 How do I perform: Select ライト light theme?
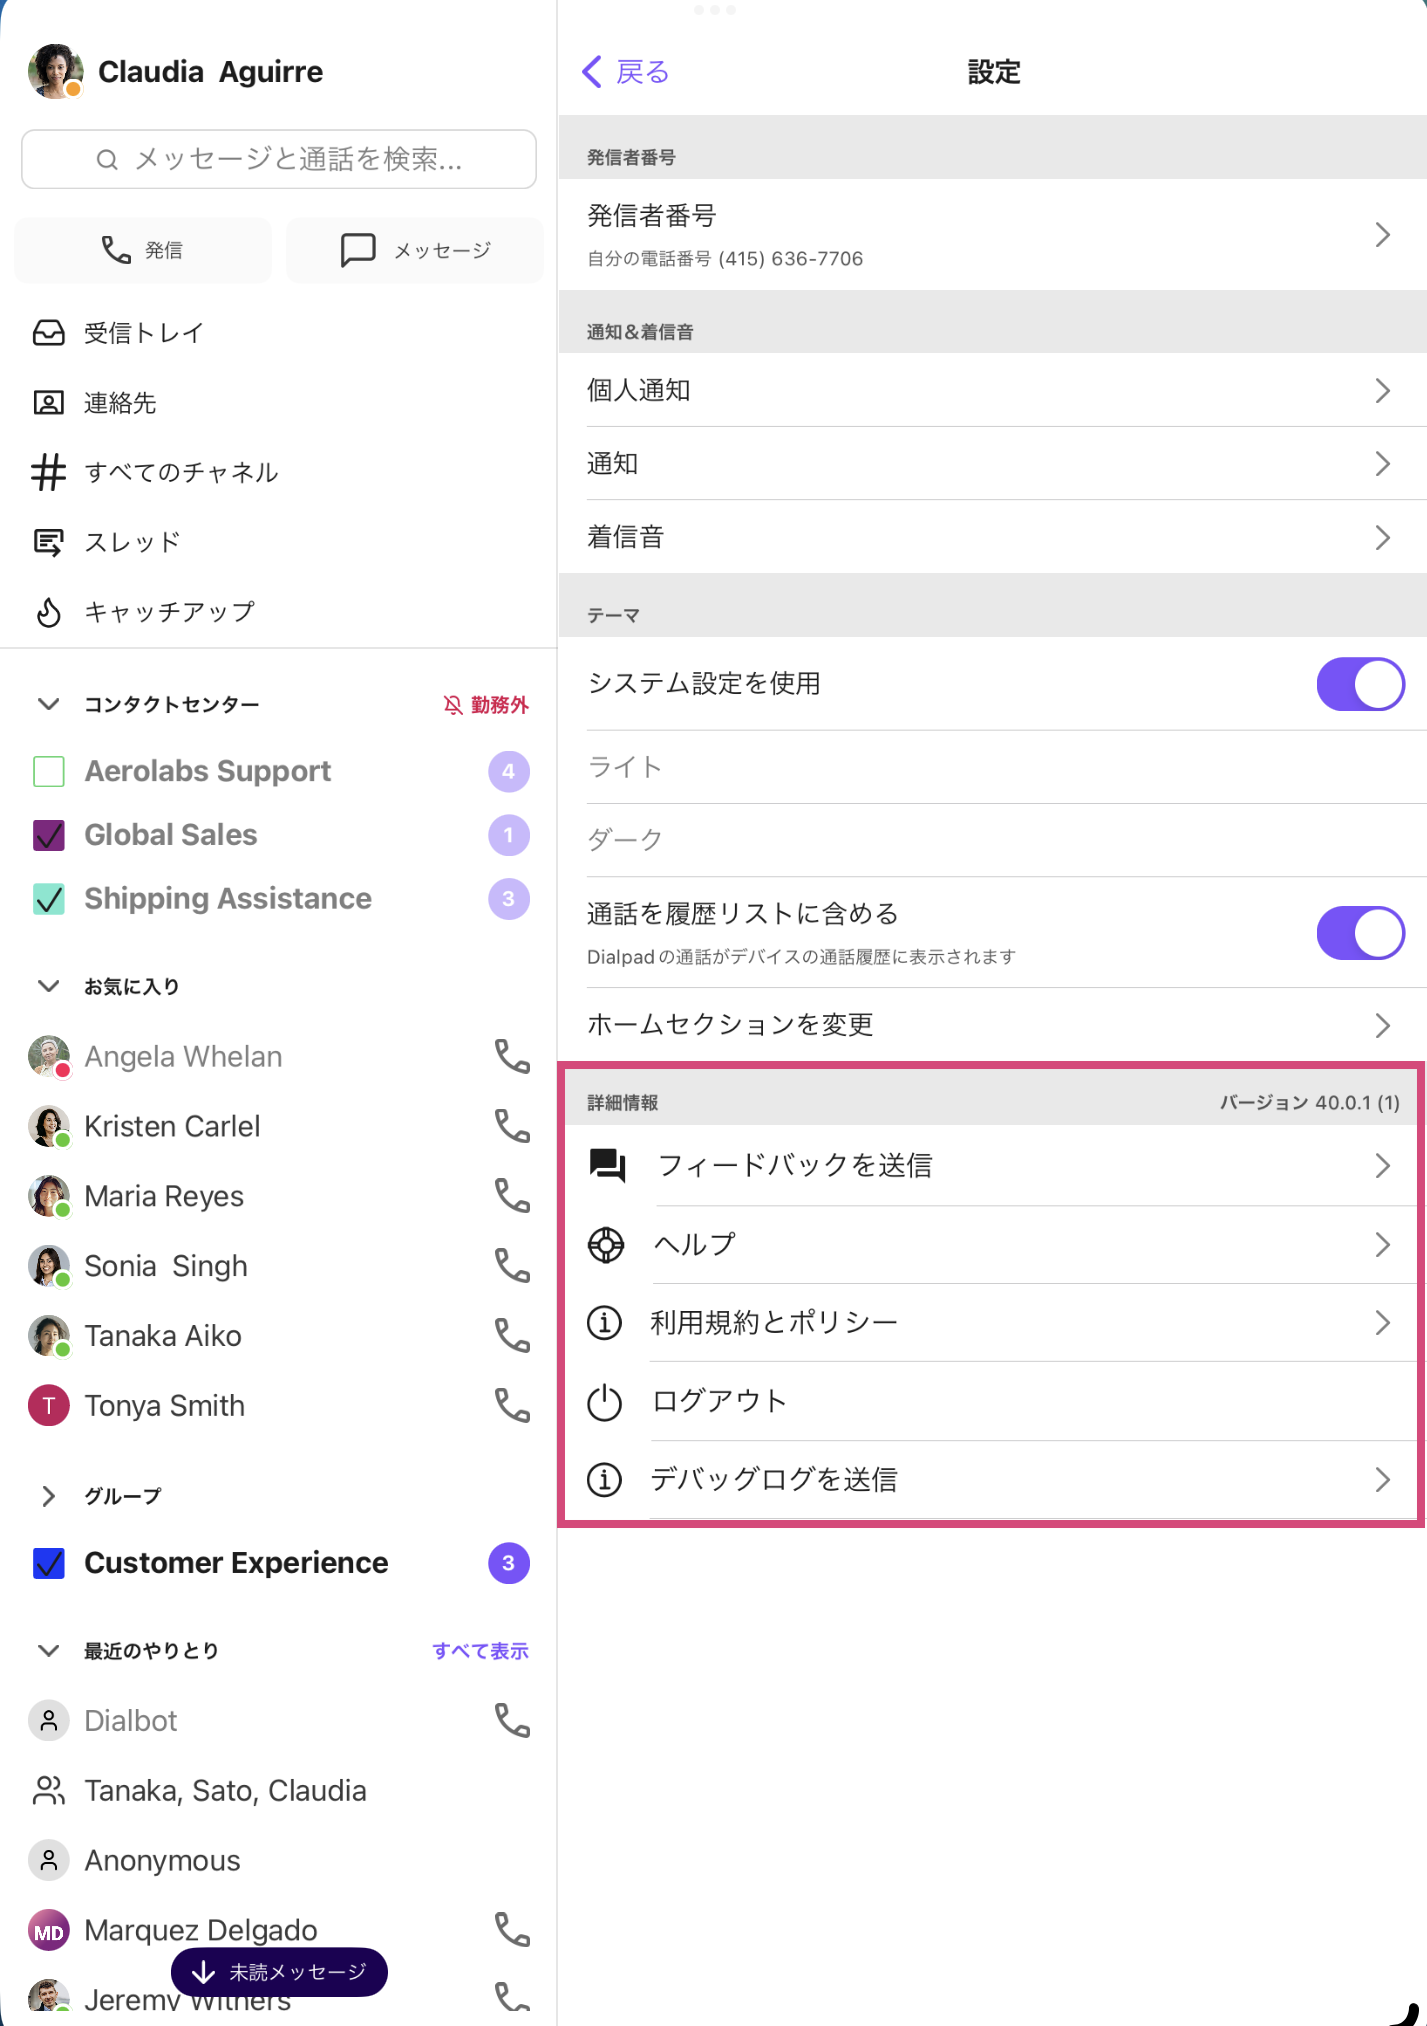click(992, 767)
